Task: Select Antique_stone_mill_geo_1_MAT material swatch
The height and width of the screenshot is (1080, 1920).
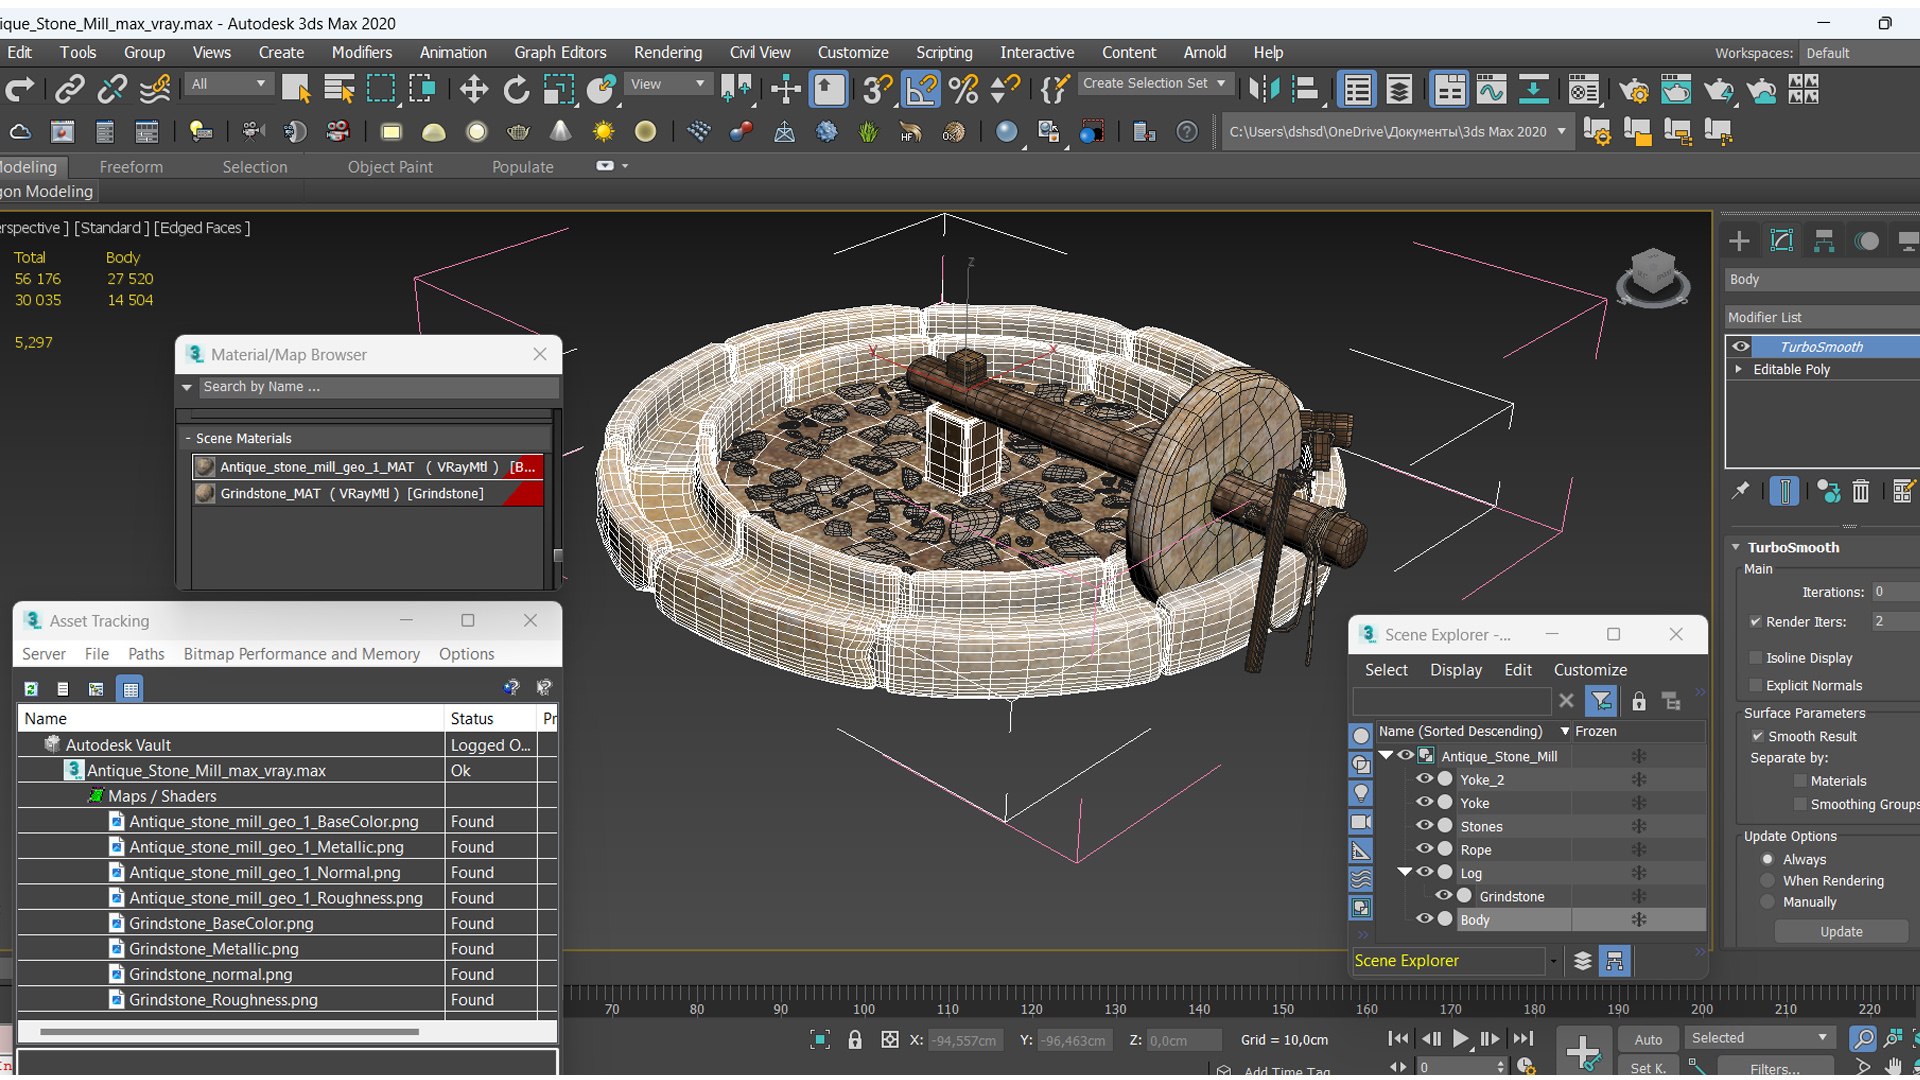Action: [x=205, y=467]
